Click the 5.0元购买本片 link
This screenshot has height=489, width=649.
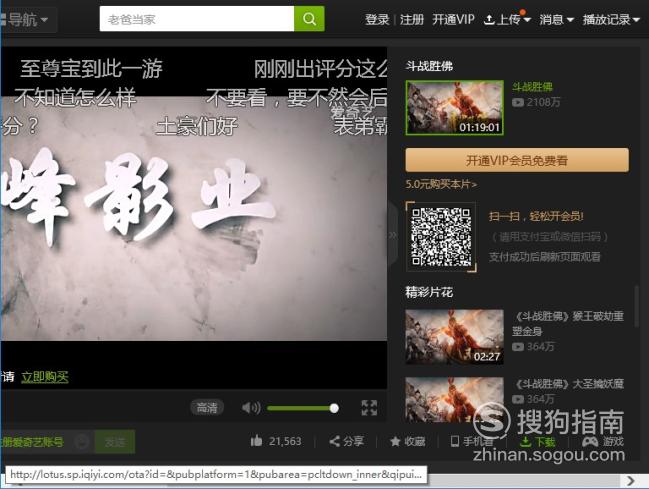[441, 184]
